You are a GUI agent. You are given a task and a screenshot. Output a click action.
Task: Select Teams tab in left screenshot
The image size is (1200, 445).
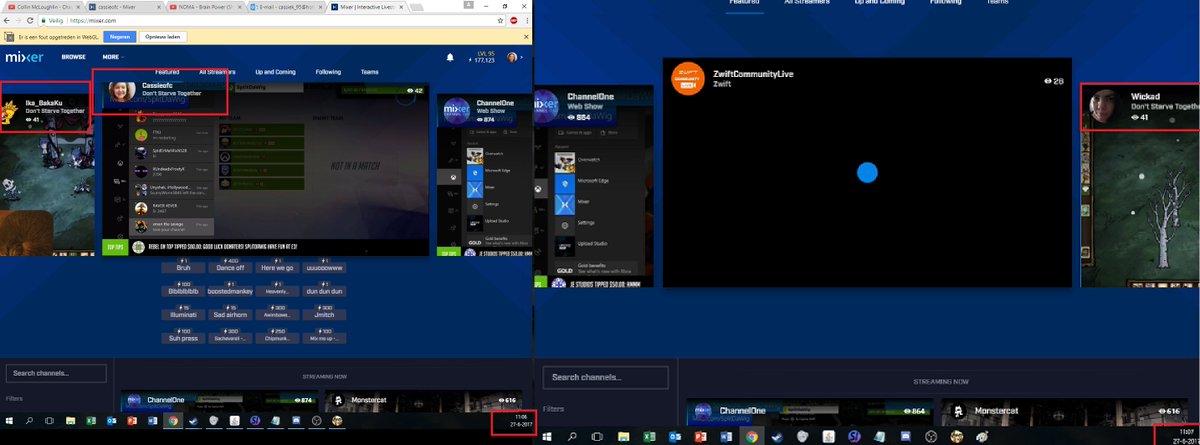370,72
